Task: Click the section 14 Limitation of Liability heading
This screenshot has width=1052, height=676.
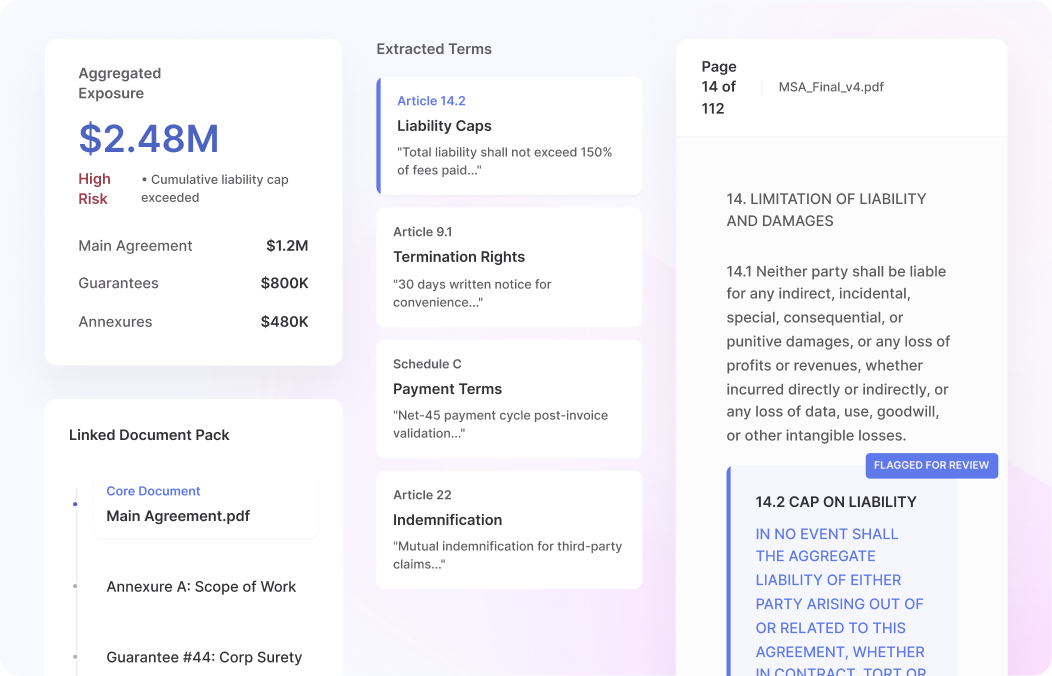Action: [x=826, y=210]
